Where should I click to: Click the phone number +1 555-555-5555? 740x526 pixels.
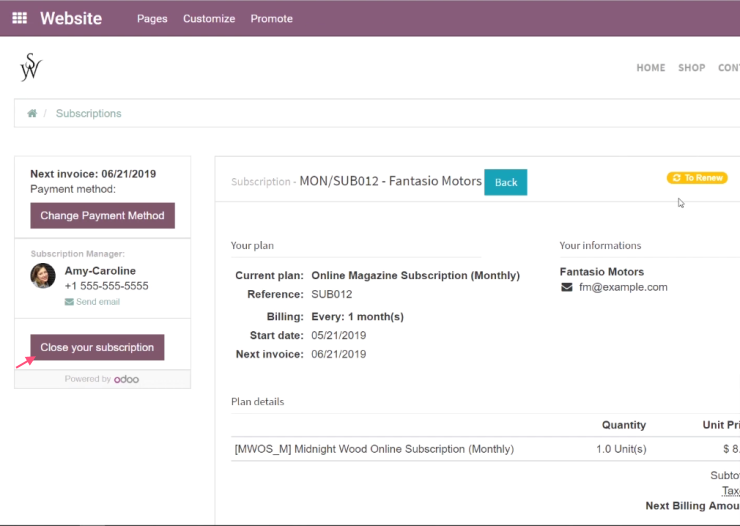[x=106, y=286]
